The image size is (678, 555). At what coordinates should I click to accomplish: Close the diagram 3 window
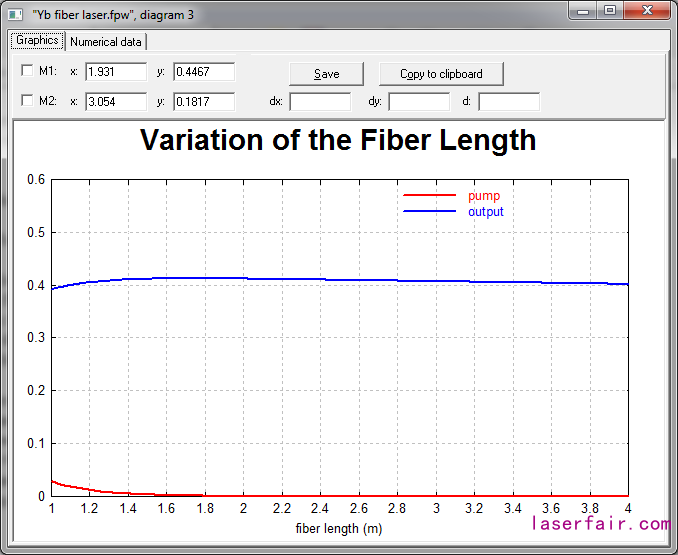(x=647, y=10)
